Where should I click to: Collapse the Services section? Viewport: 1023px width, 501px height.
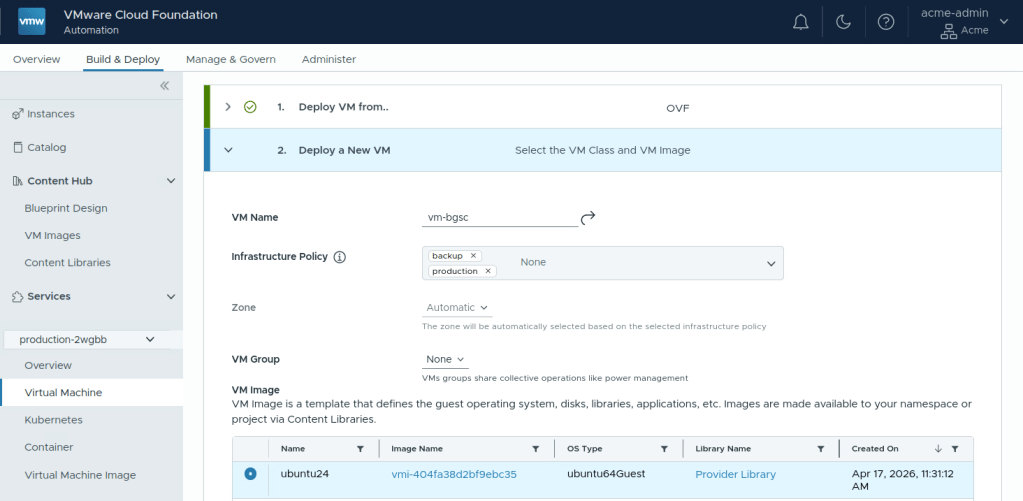171,296
